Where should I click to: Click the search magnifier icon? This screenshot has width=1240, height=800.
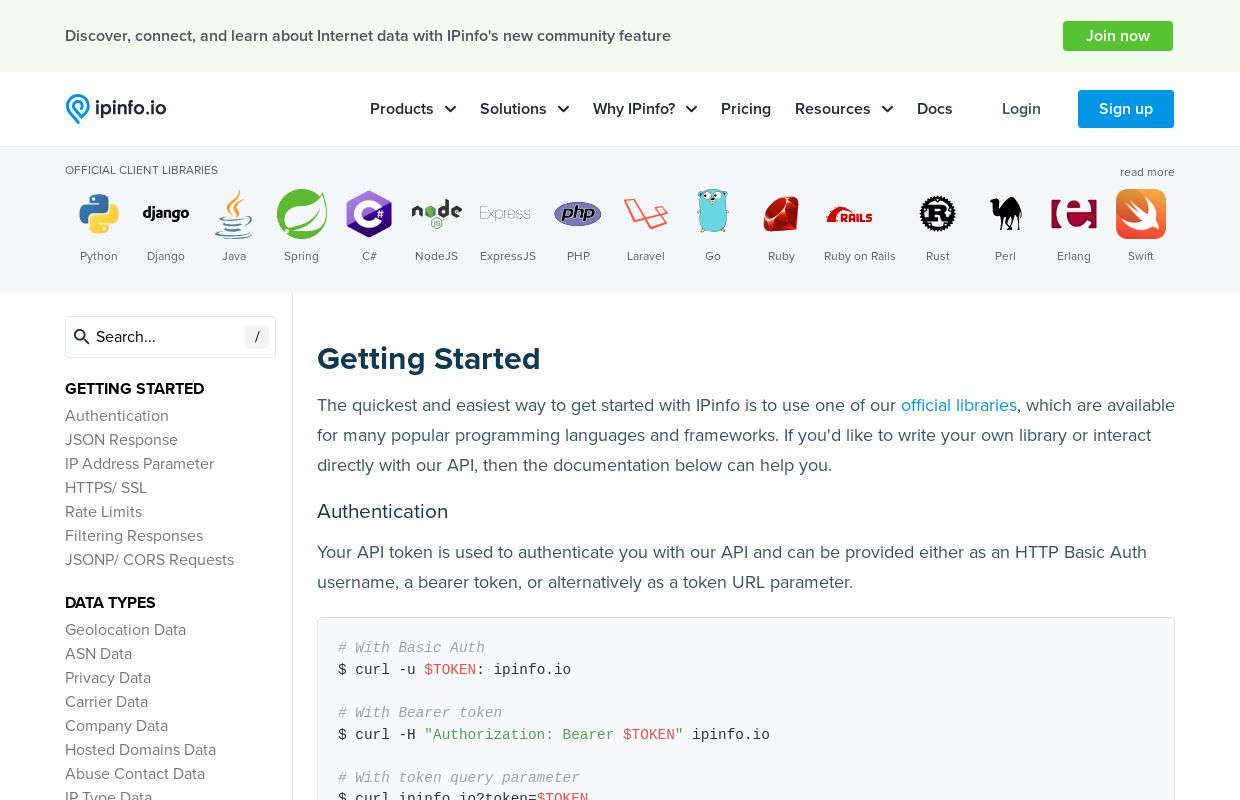[82, 337]
